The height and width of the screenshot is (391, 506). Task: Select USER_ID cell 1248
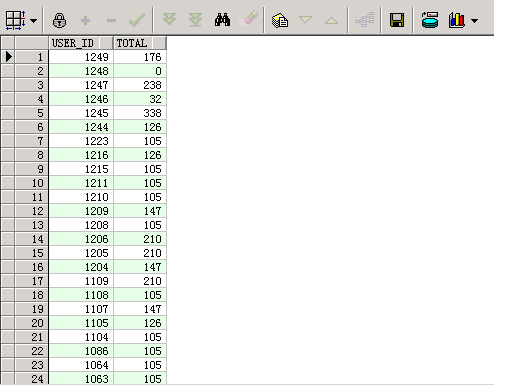pyautogui.click(x=81, y=71)
